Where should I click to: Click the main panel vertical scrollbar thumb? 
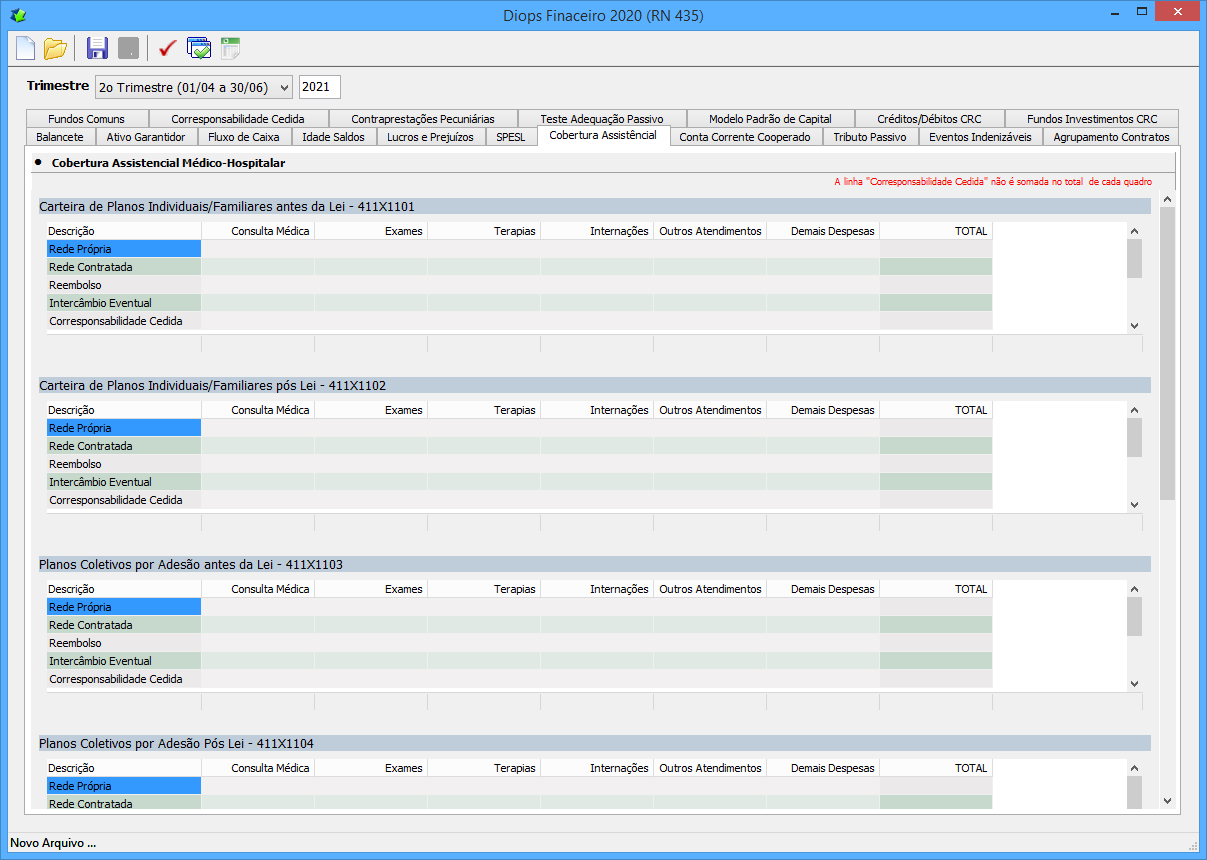(1167, 354)
